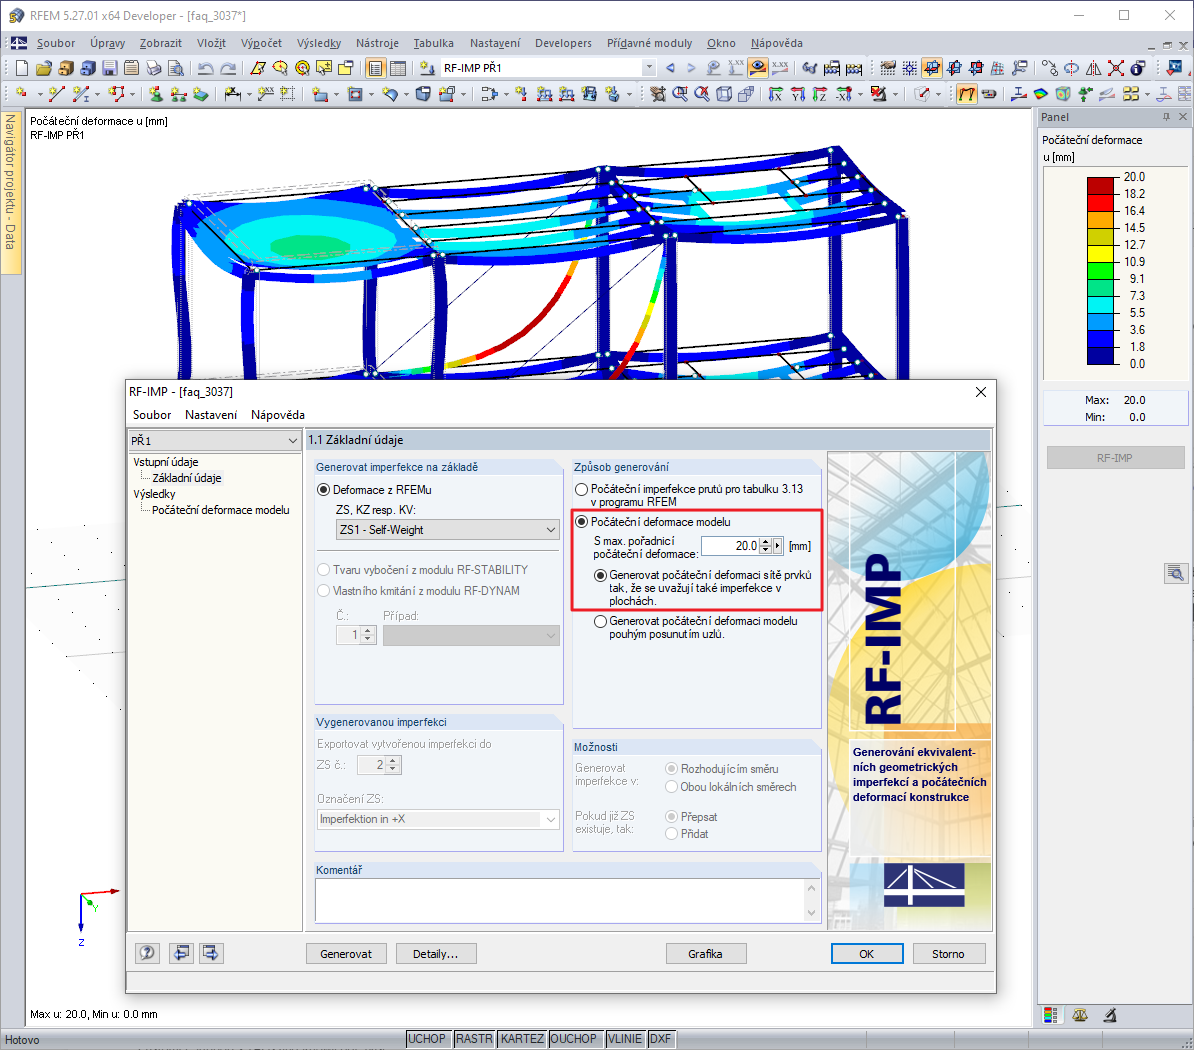
Task: Select 'Vlastního kmitání z modulu RF-DYNAM' option
Action: click(x=324, y=590)
